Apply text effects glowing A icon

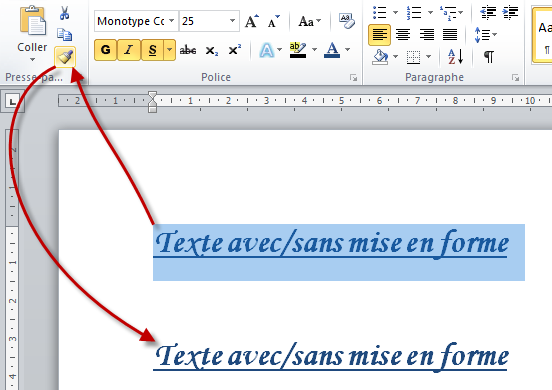(x=266, y=50)
